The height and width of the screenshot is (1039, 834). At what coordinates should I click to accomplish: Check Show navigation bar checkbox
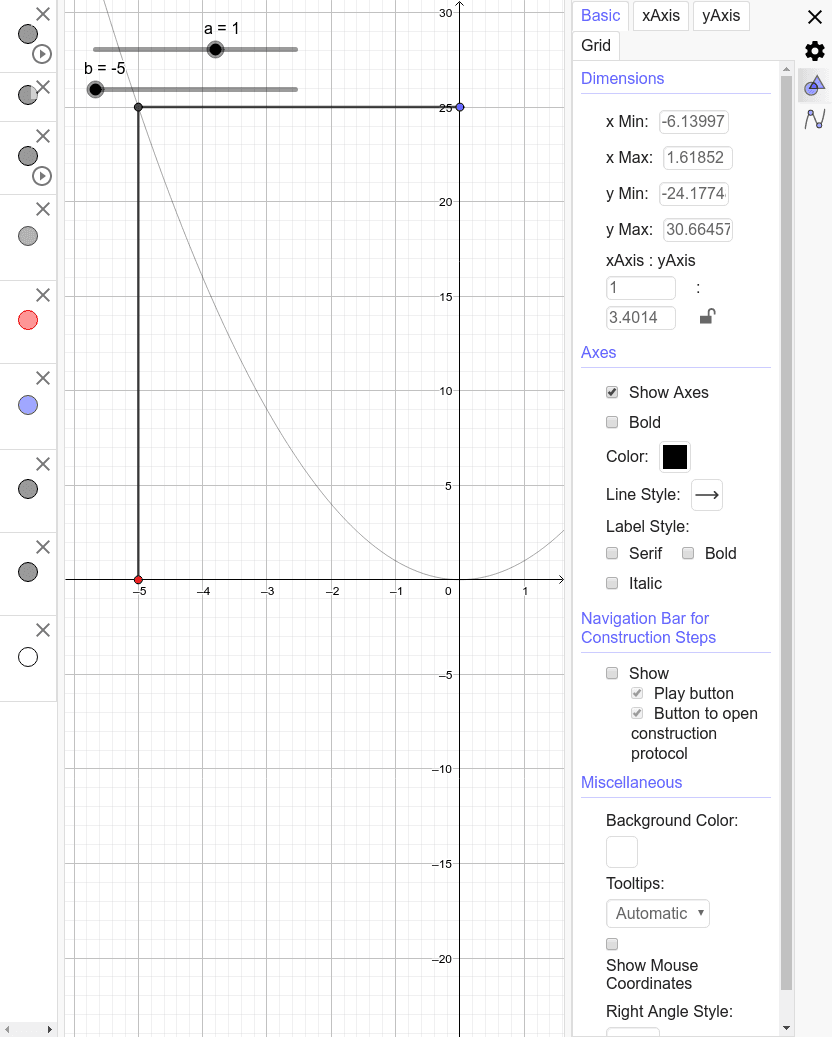pos(612,673)
